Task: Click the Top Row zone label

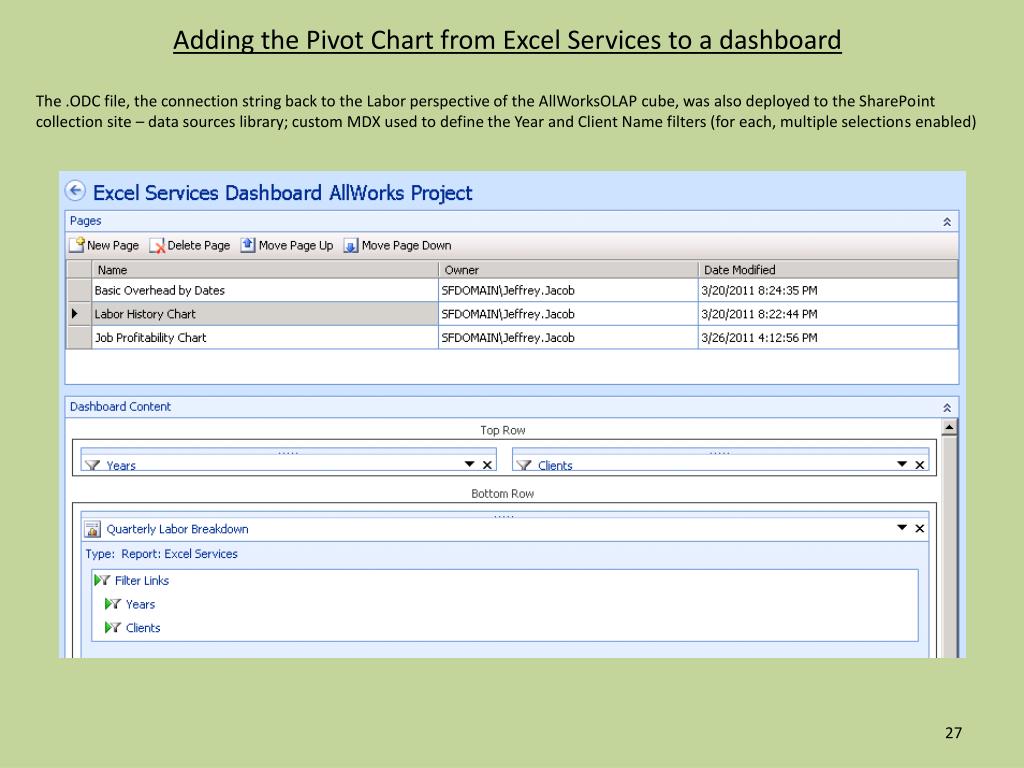Action: pyautogui.click(x=503, y=430)
